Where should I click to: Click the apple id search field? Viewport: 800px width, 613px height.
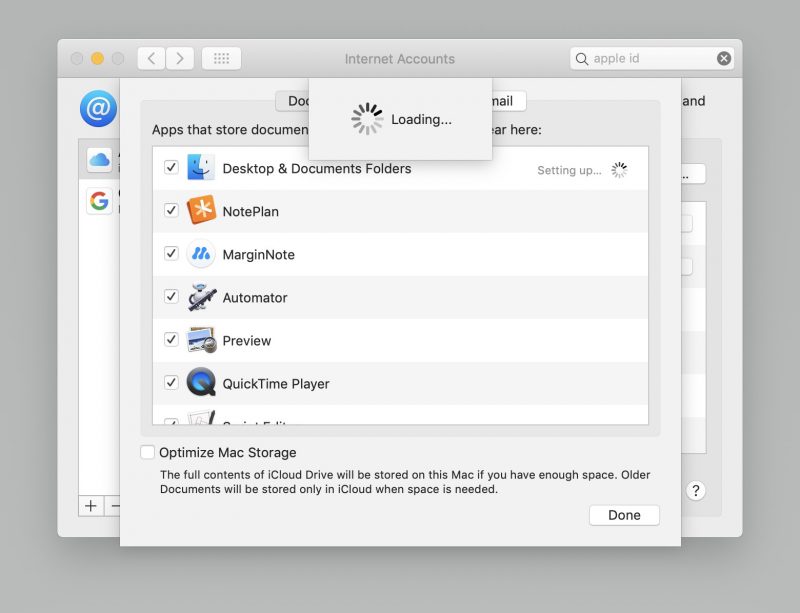652,59
